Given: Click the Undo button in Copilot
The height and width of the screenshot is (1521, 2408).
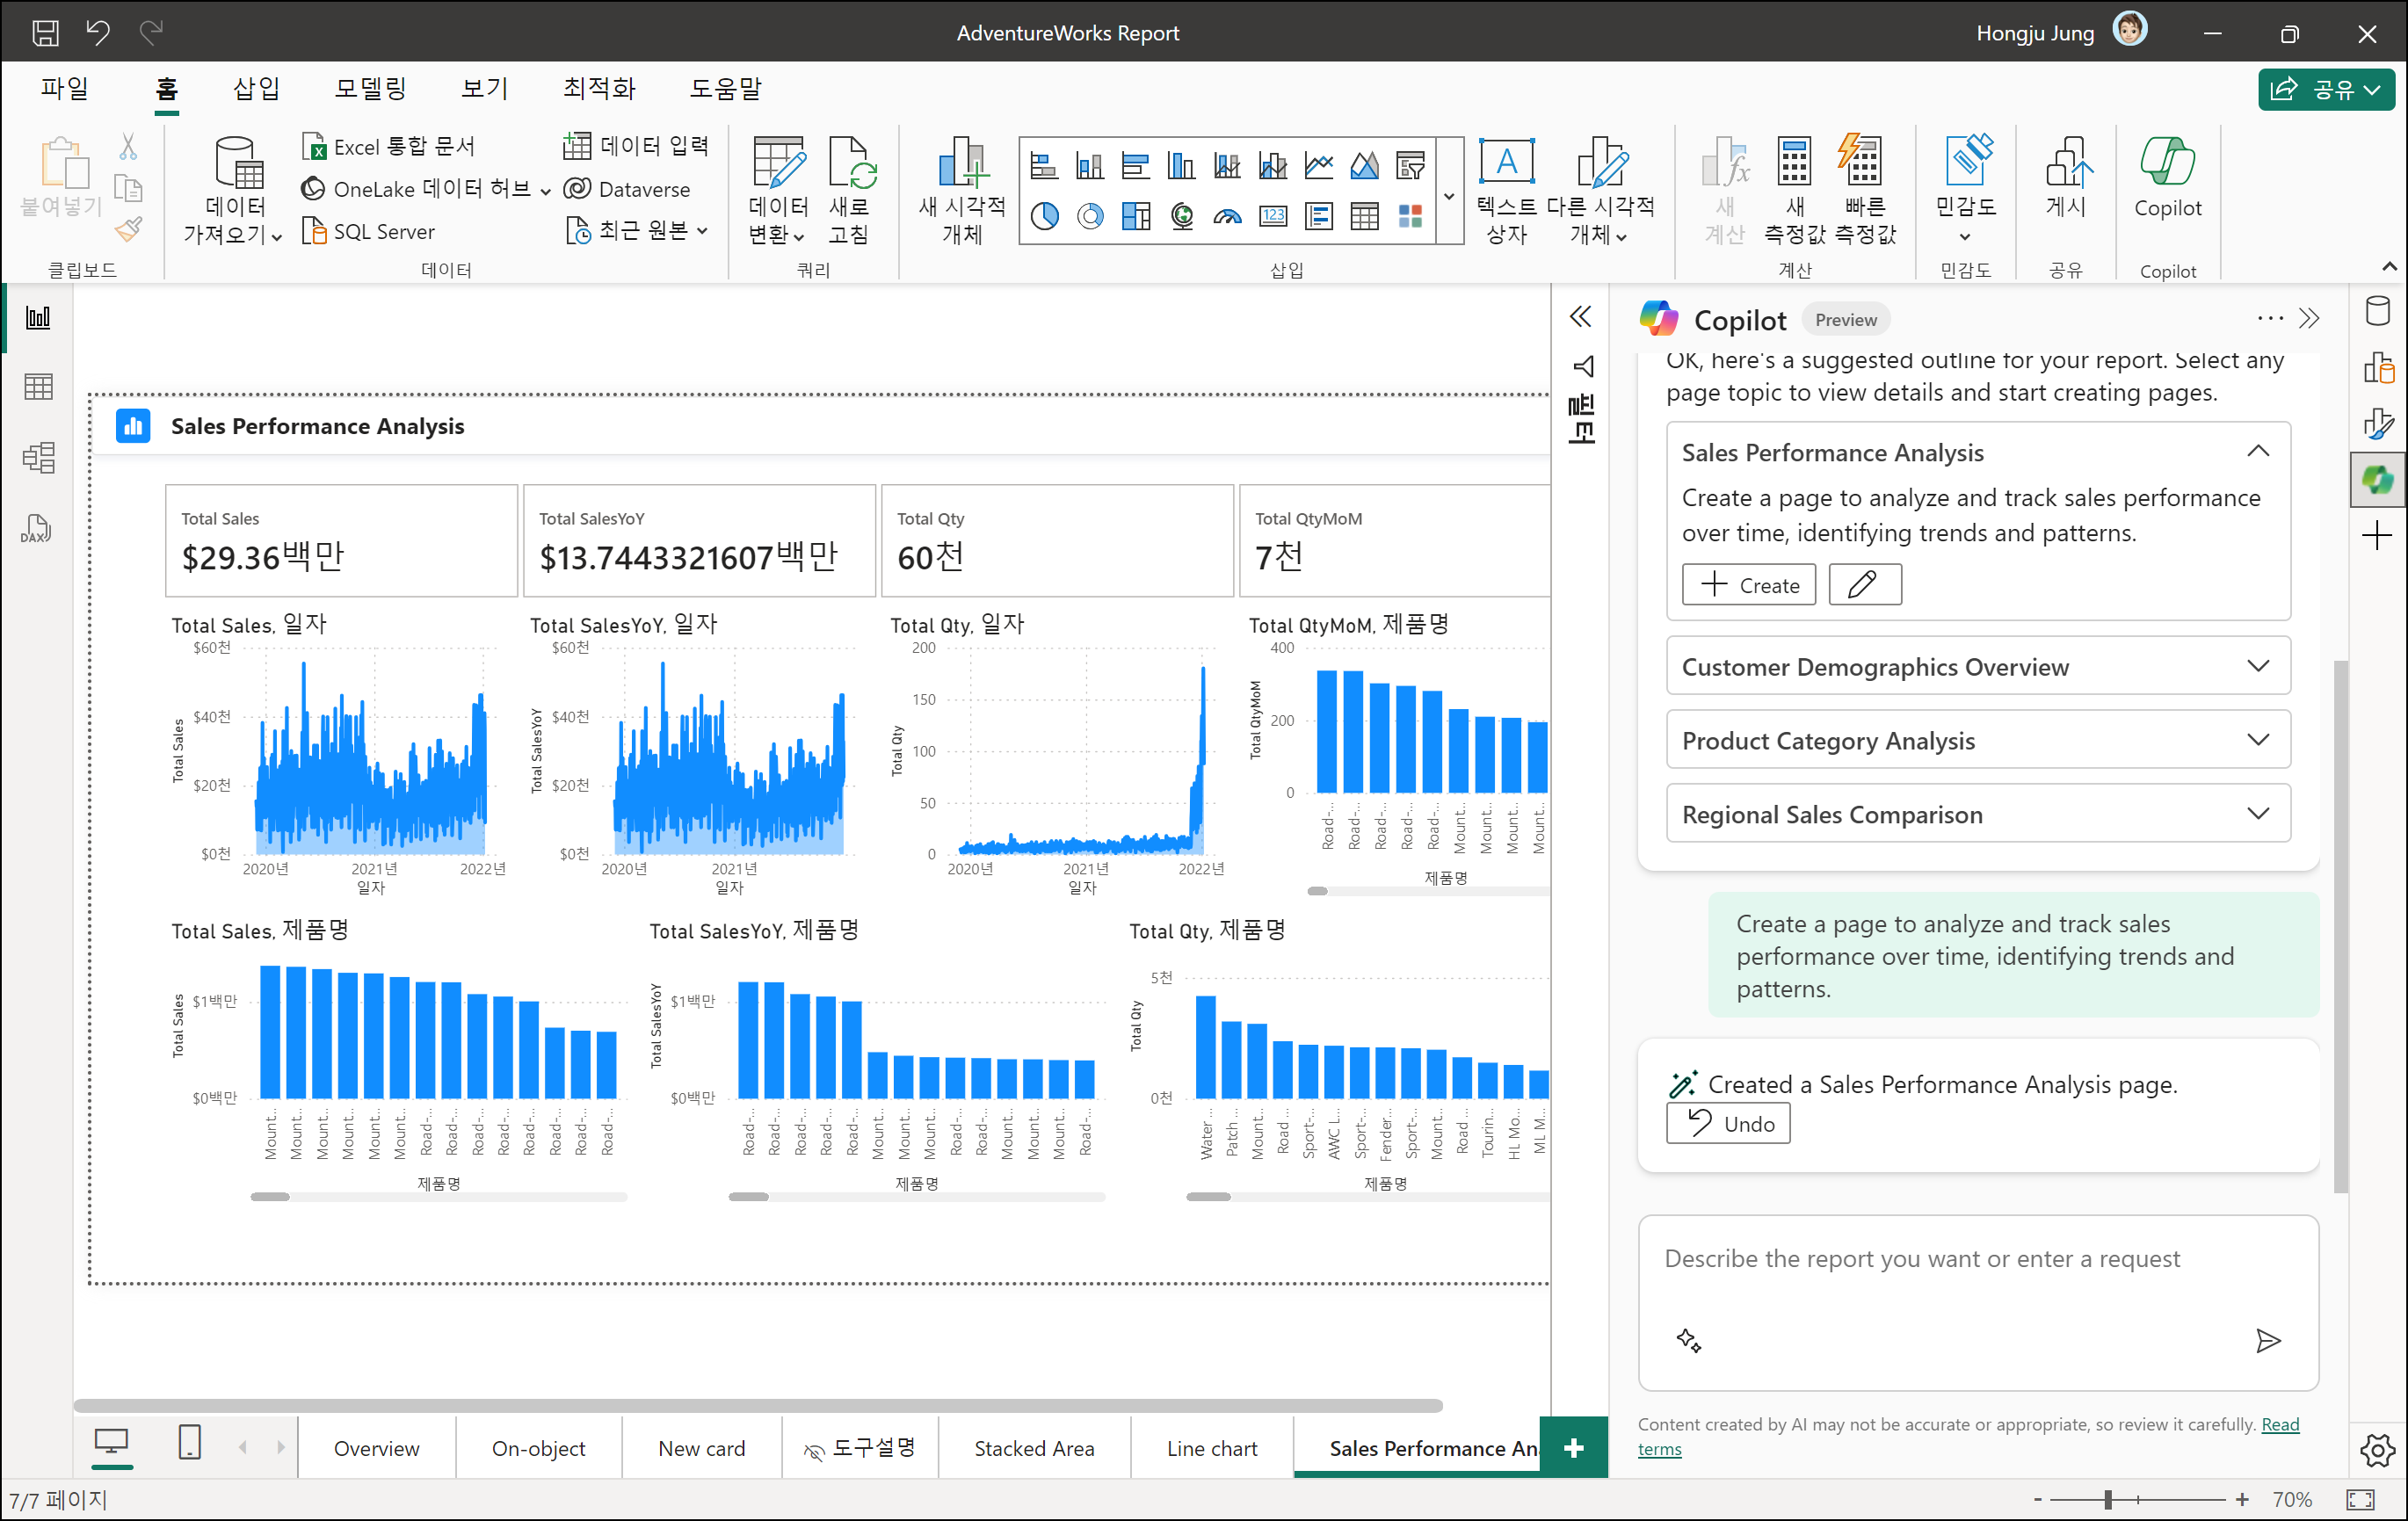Looking at the screenshot, I should pos(1728,1123).
